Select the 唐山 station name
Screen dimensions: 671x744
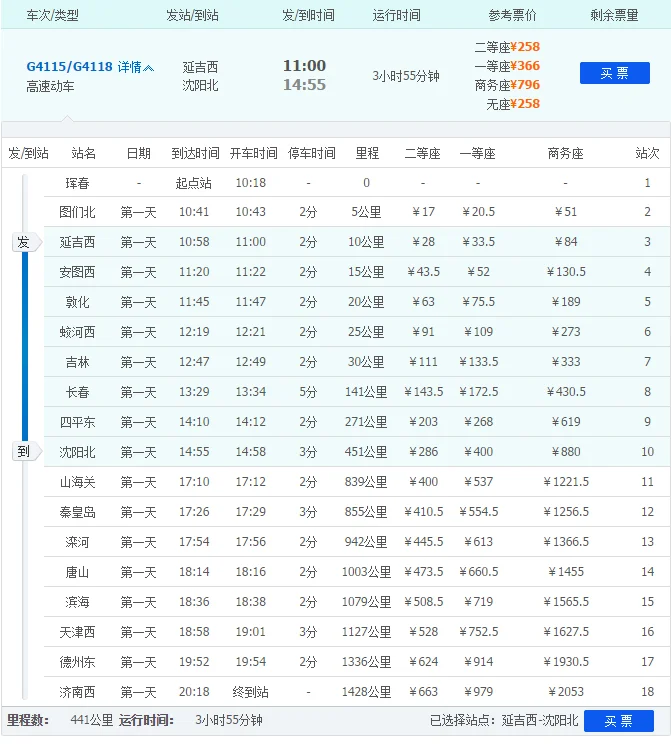point(77,572)
